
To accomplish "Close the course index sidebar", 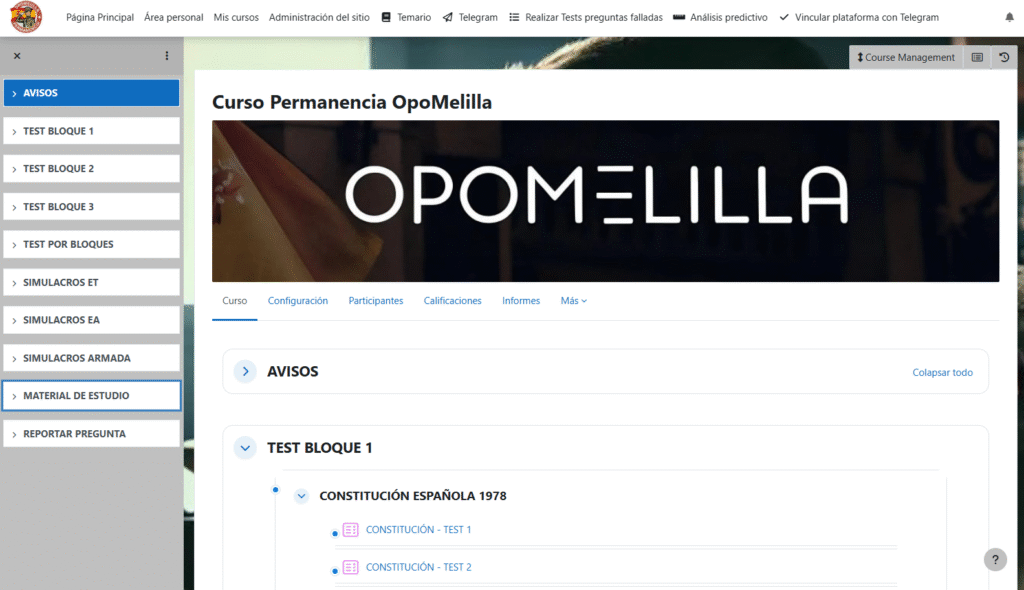I will click(x=17, y=56).
